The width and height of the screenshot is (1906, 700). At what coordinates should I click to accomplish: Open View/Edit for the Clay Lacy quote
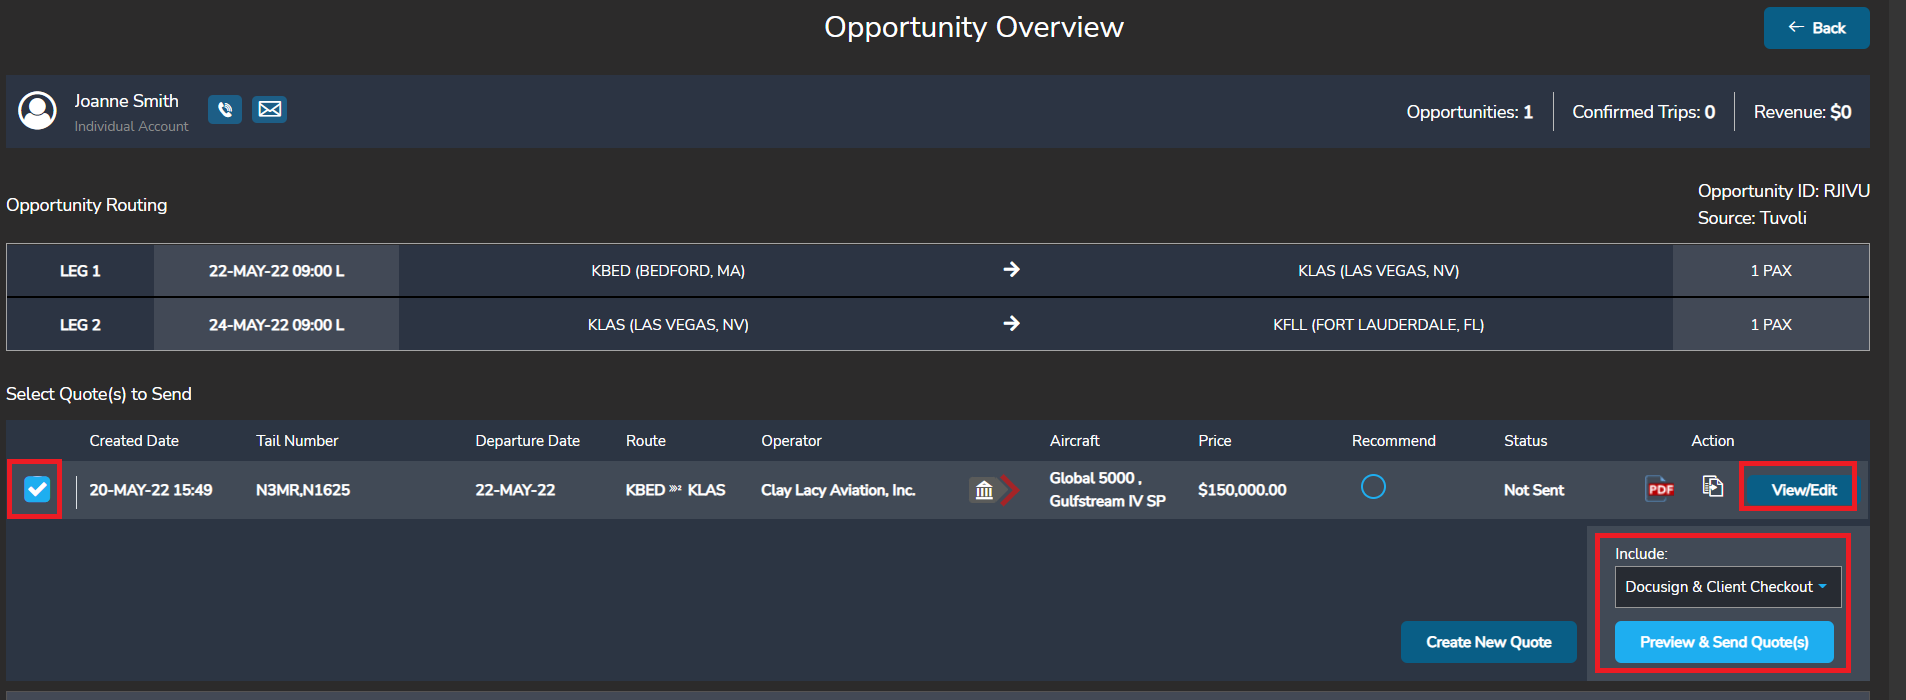1803,490
